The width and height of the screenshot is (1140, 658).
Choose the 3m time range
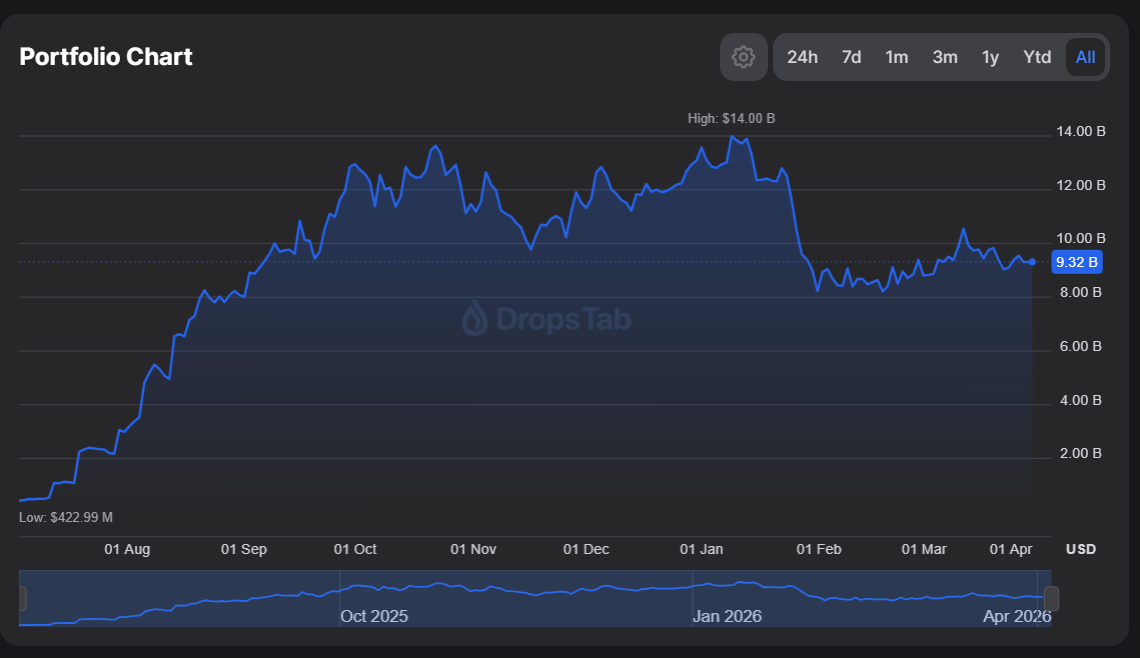[945, 57]
